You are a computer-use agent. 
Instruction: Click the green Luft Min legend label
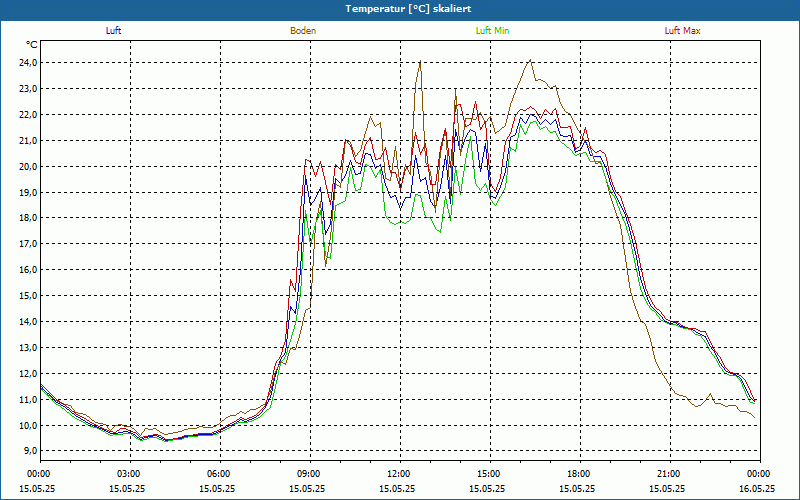(x=492, y=31)
